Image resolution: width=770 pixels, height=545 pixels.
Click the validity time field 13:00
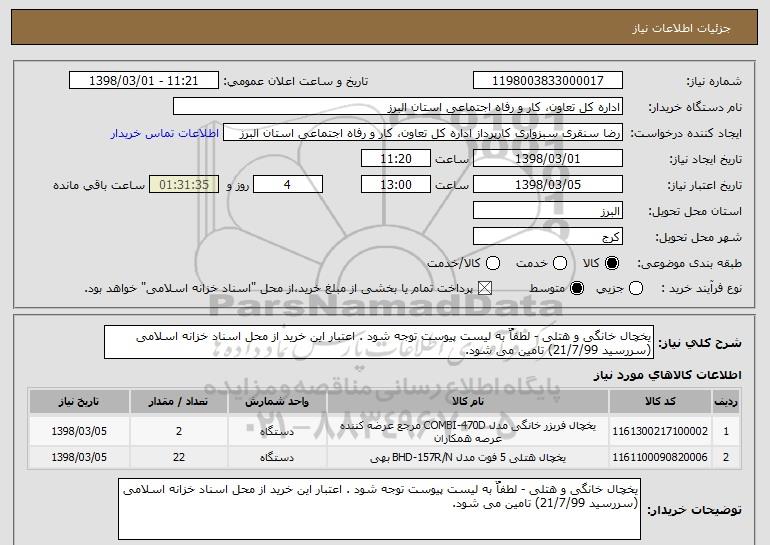tap(396, 185)
